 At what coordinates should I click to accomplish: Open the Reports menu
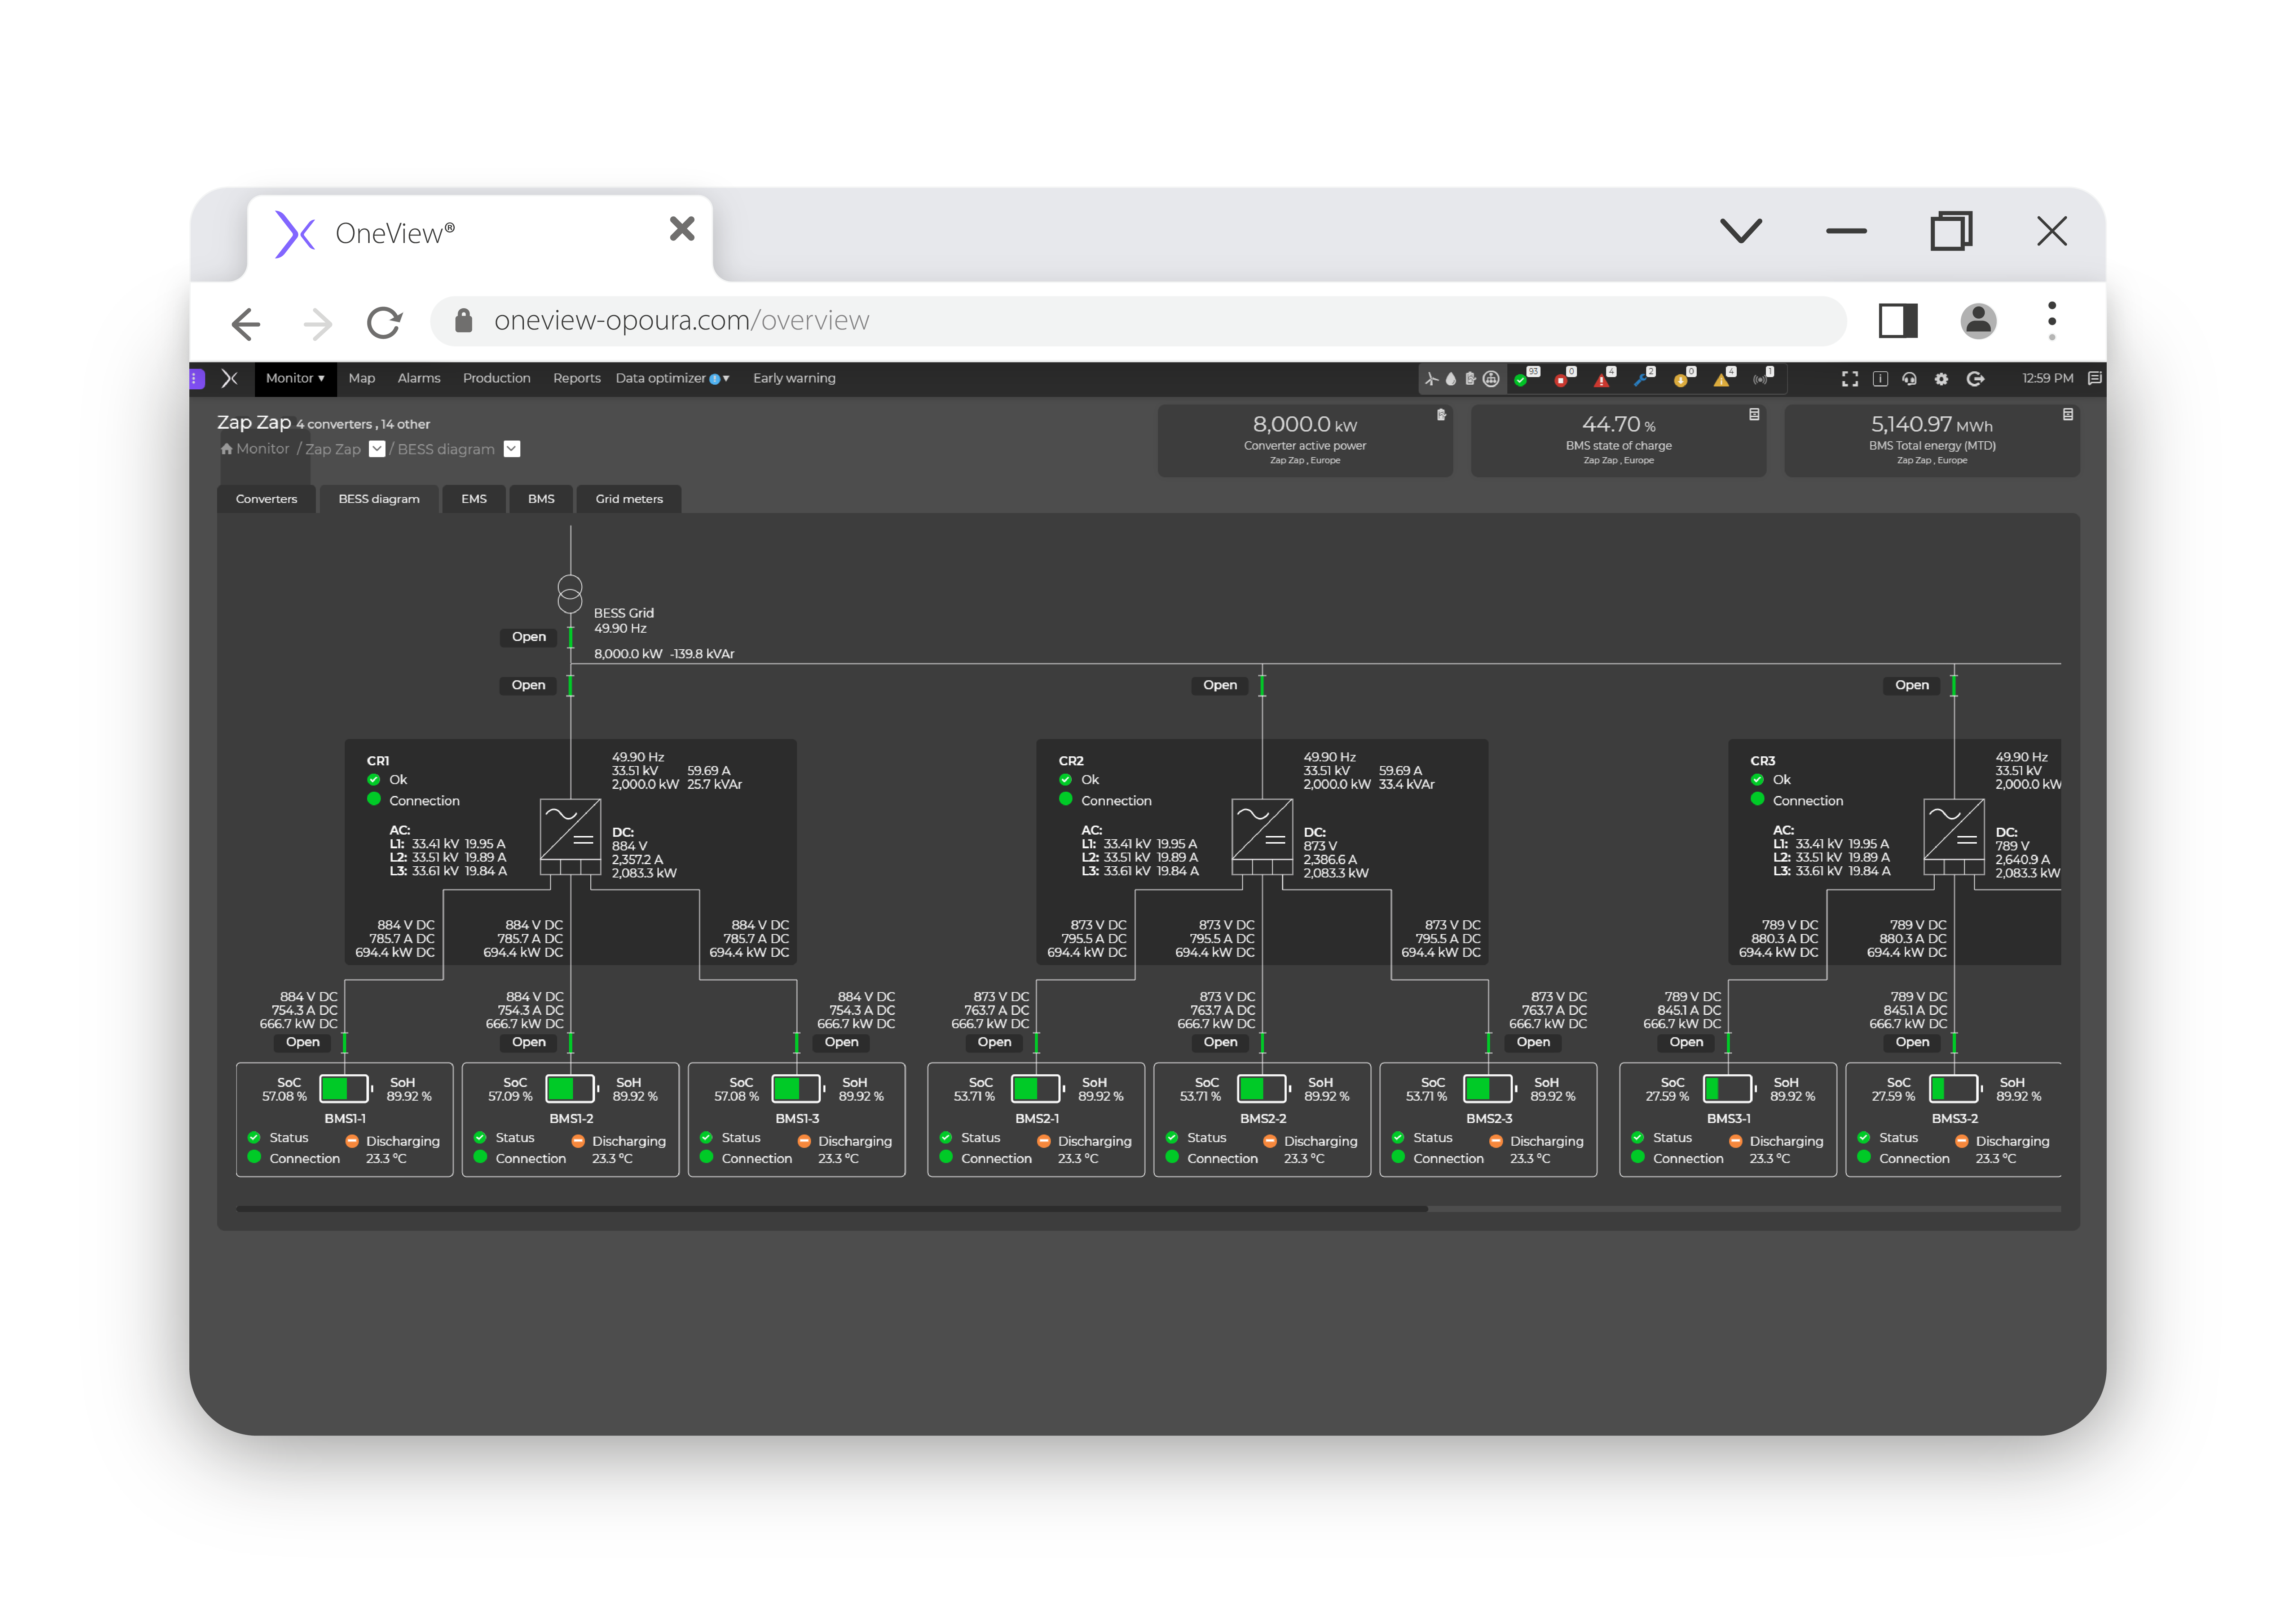(x=577, y=378)
